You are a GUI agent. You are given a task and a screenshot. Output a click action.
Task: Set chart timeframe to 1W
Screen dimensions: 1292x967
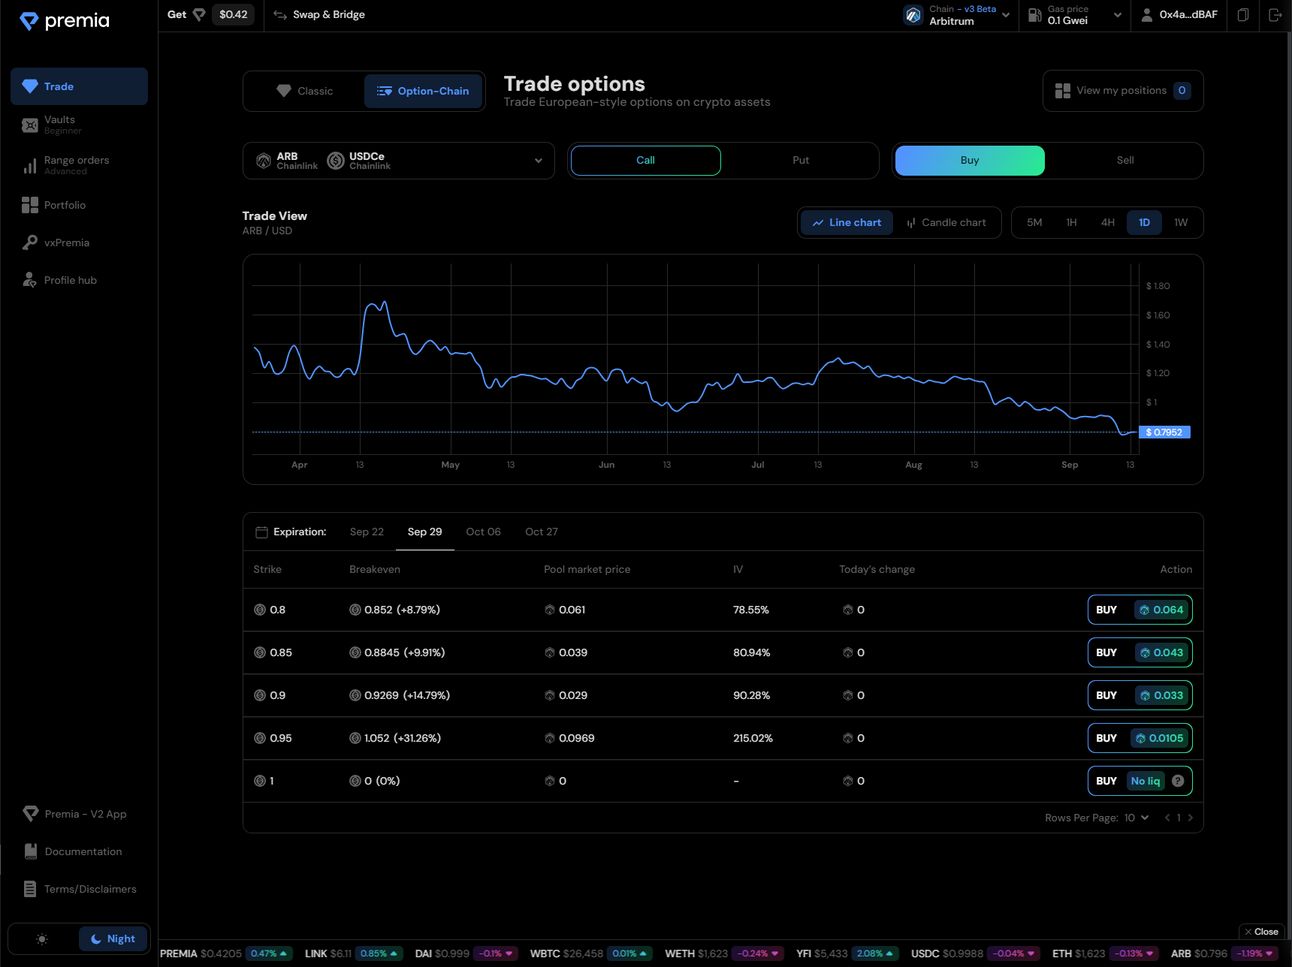click(1181, 223)
